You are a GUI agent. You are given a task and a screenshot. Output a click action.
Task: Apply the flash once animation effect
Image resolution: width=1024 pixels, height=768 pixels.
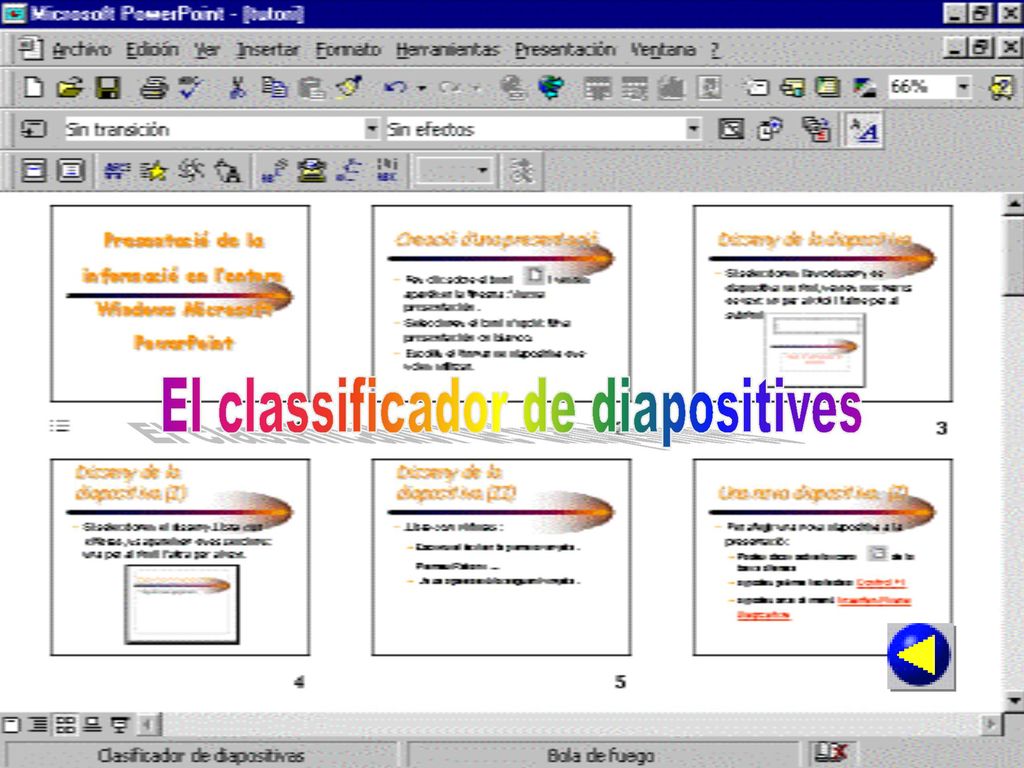click(x=229, y=170)
